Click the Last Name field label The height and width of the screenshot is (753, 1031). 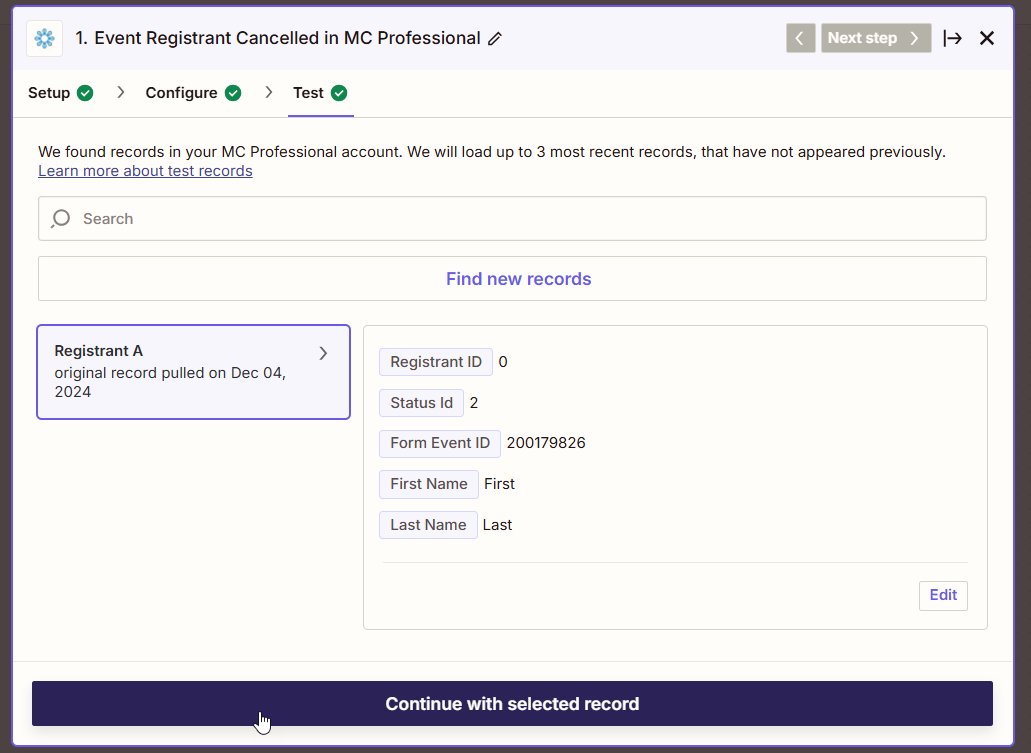pyautogui.click(x=428, y=525)
